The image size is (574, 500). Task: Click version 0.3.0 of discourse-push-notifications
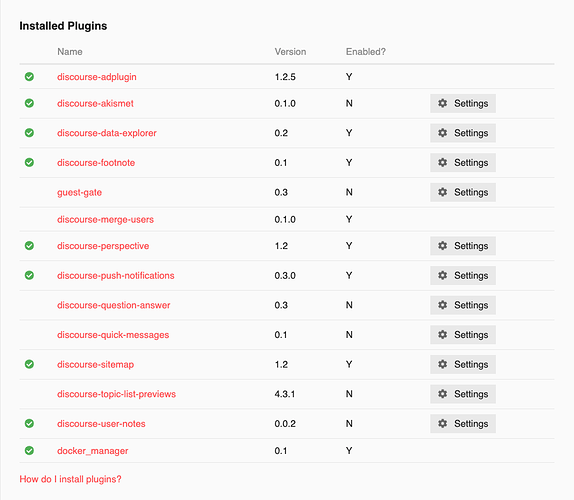click(x=285, y=275)
